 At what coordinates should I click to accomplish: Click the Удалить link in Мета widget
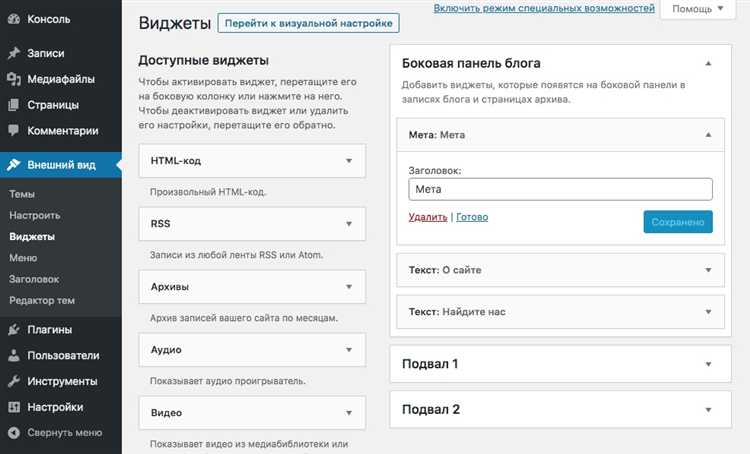(x=428, y=217)
